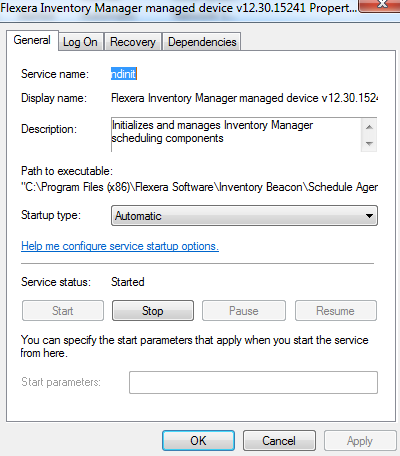The image size is (400, 456).
Task: Click the Display name value text
Action: tap(244, 98)
